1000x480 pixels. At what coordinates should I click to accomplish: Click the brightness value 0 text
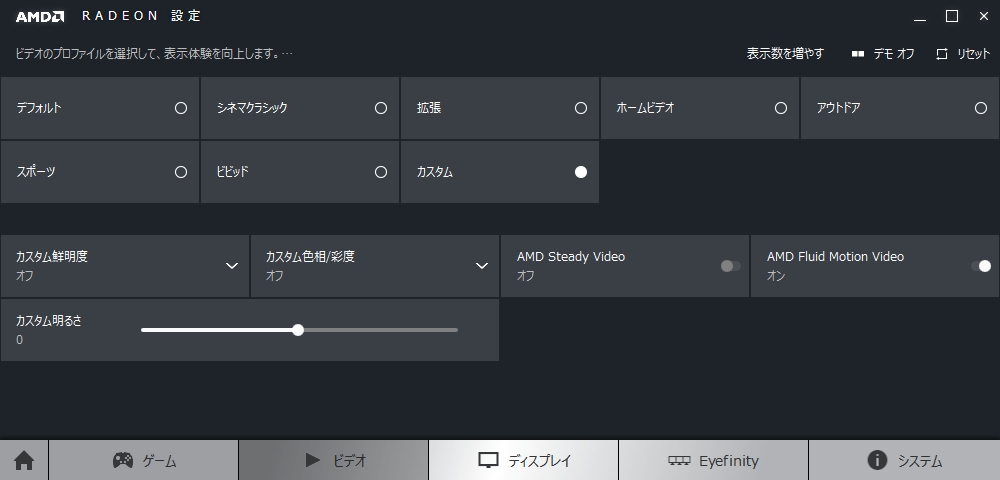(x=19, y=340)
